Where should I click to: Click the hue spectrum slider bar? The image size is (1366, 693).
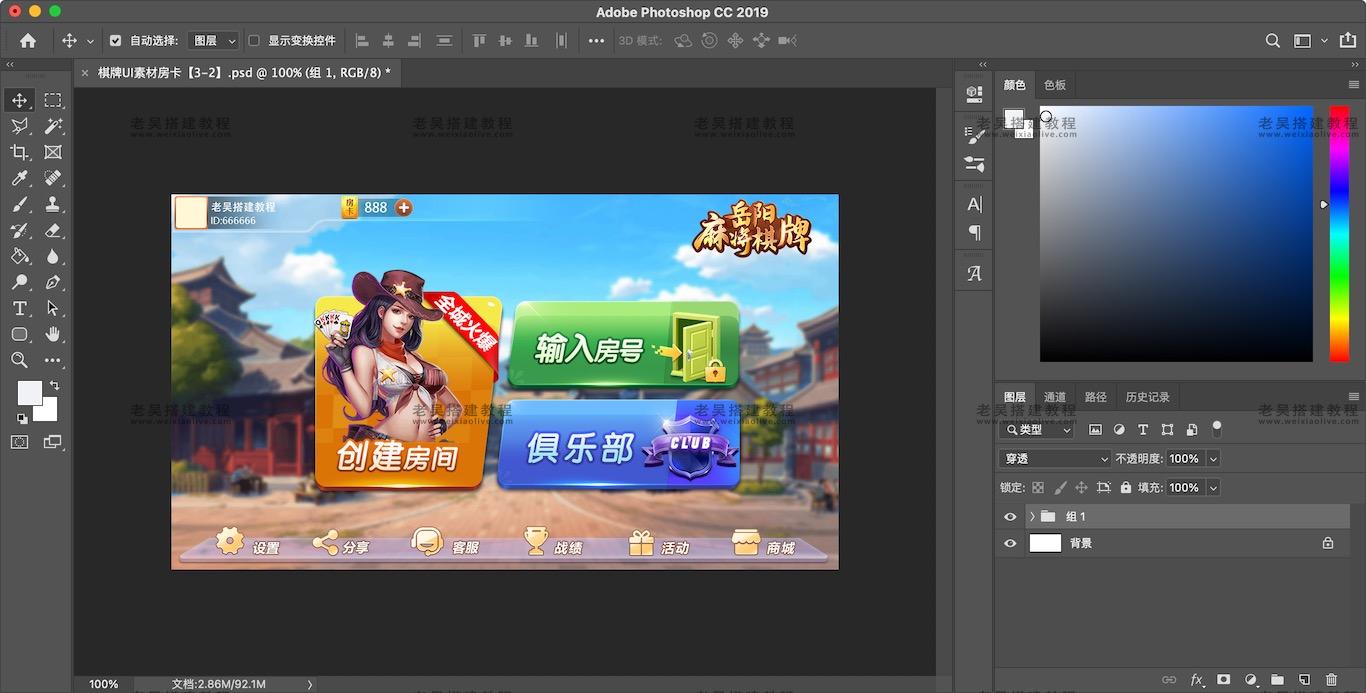coord(1338,233)
